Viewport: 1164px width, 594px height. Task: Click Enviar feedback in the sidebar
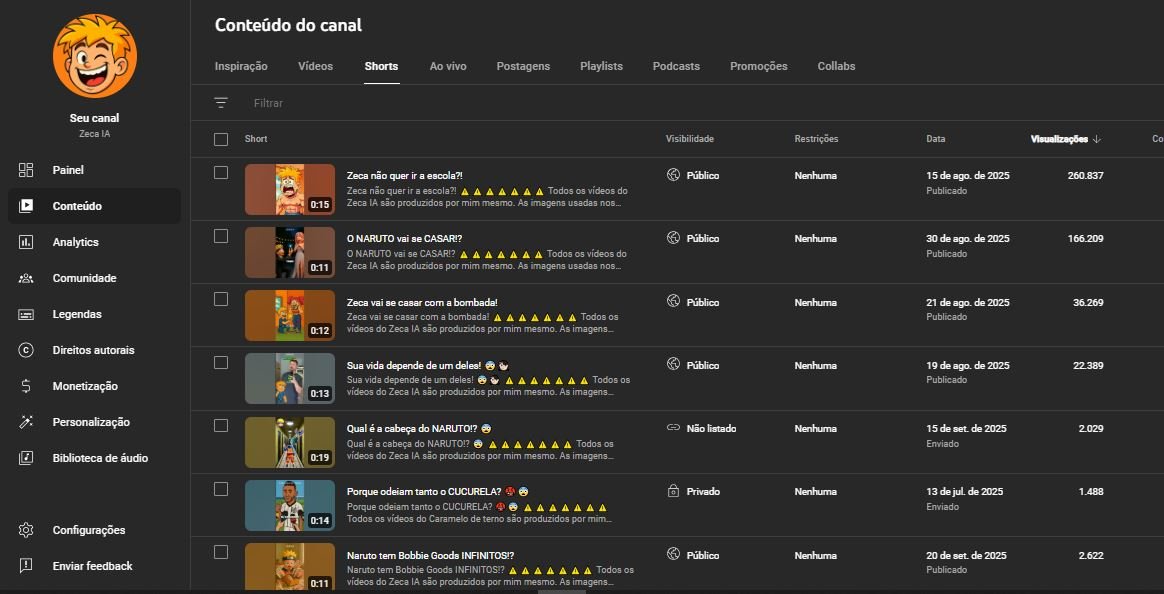pyautogui.click(x=92, y=566)
